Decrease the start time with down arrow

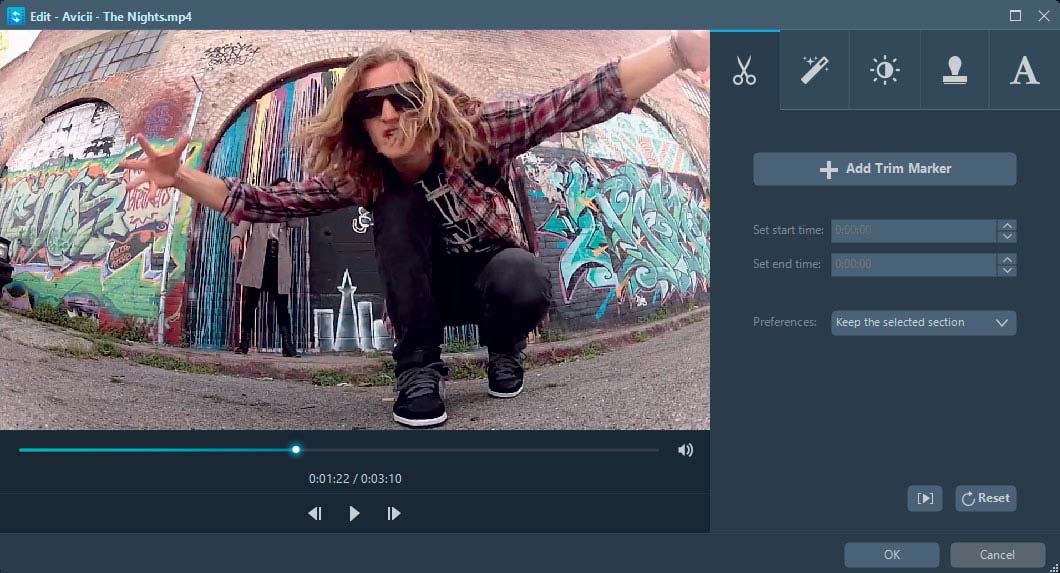(x=1007, y=236)
